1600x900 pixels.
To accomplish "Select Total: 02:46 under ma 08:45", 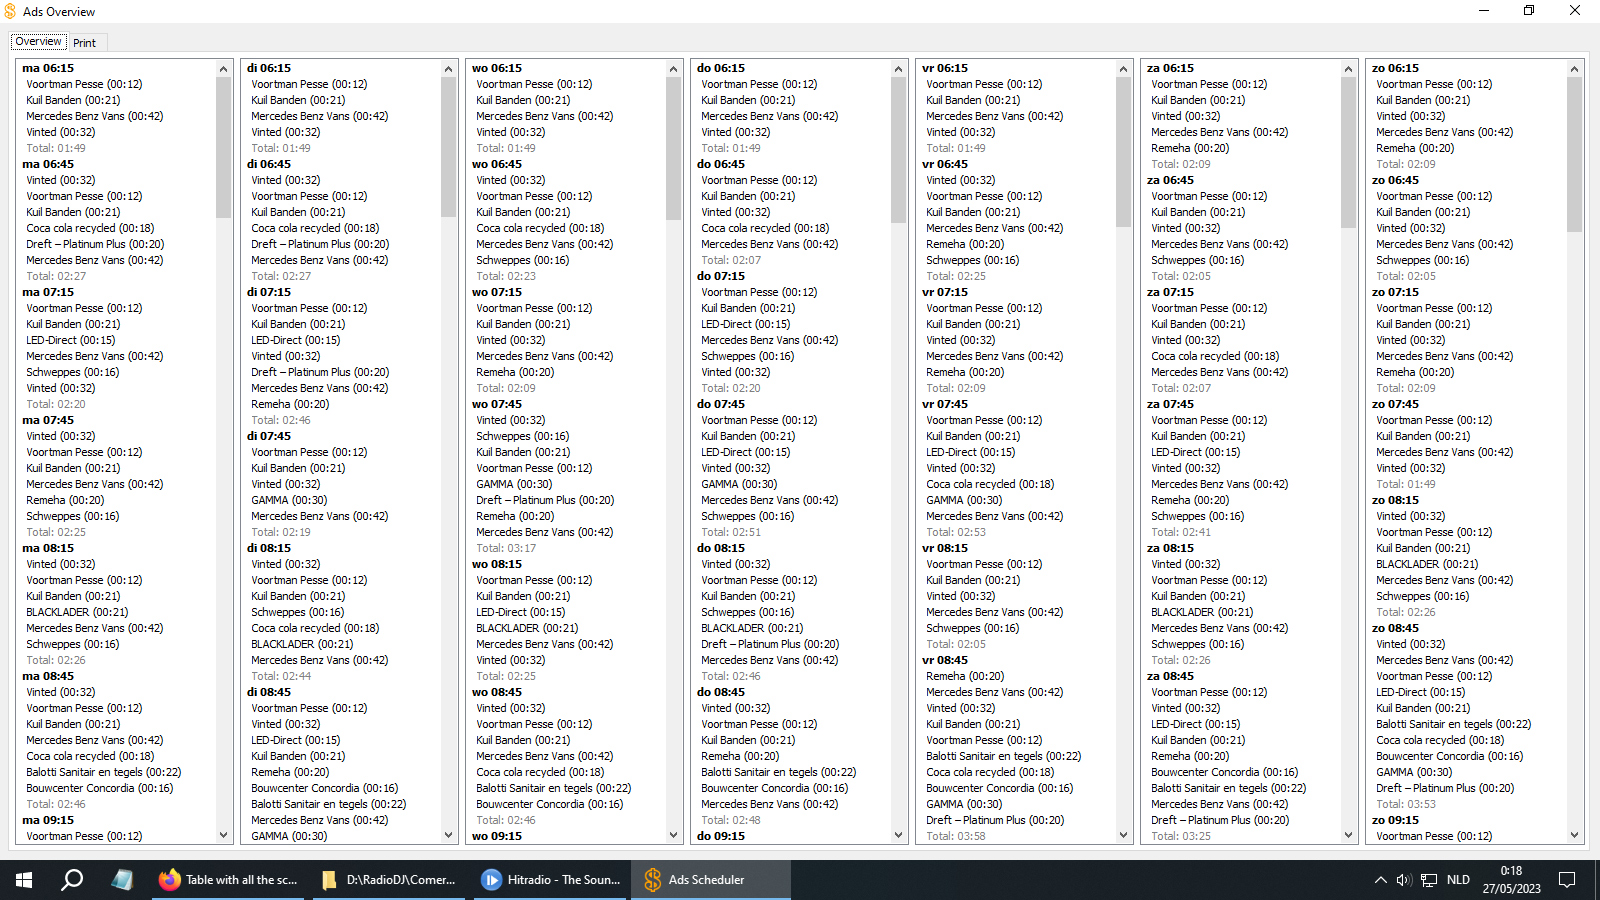I will pyautogui.click(x=56, y=804).
